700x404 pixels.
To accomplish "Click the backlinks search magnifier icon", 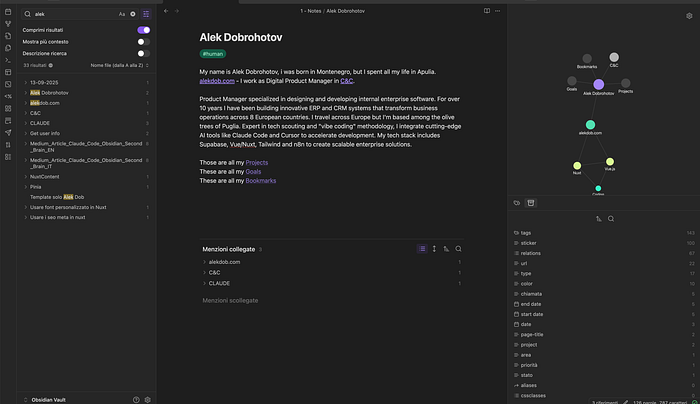I will [x=458, y=249].
